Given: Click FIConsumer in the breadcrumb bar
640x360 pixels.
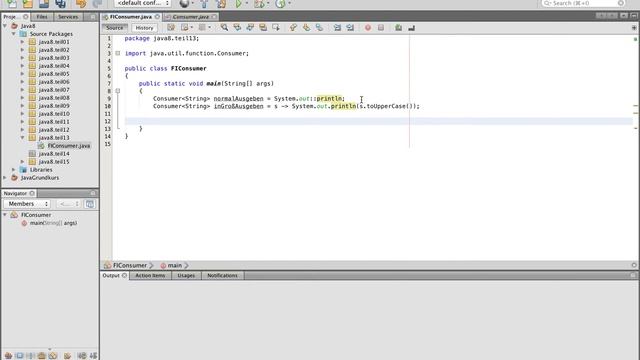Looking at the screenshot, I should 130,265.
